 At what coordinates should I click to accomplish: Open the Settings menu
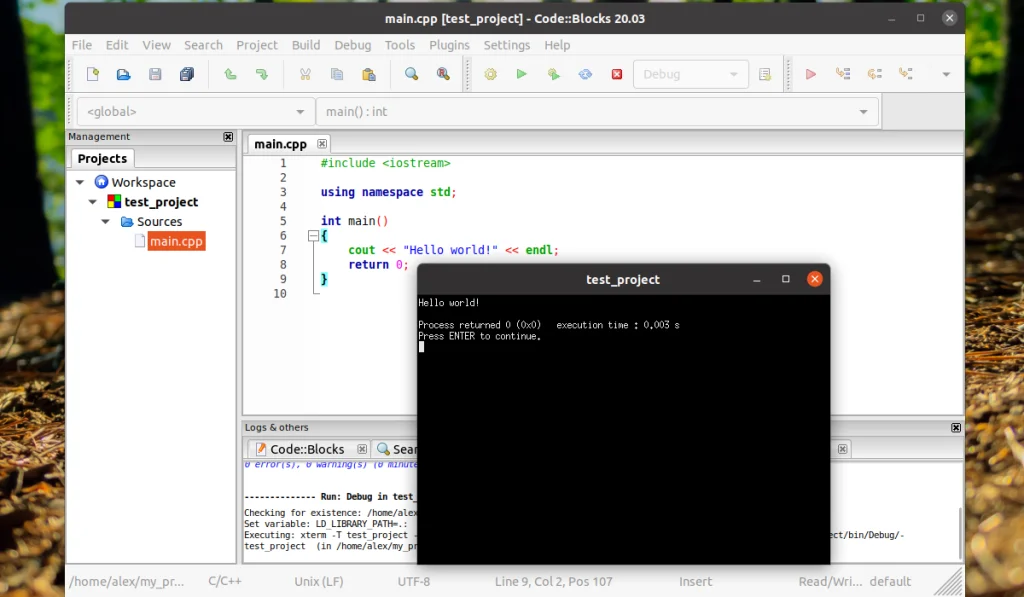point(506,45)
